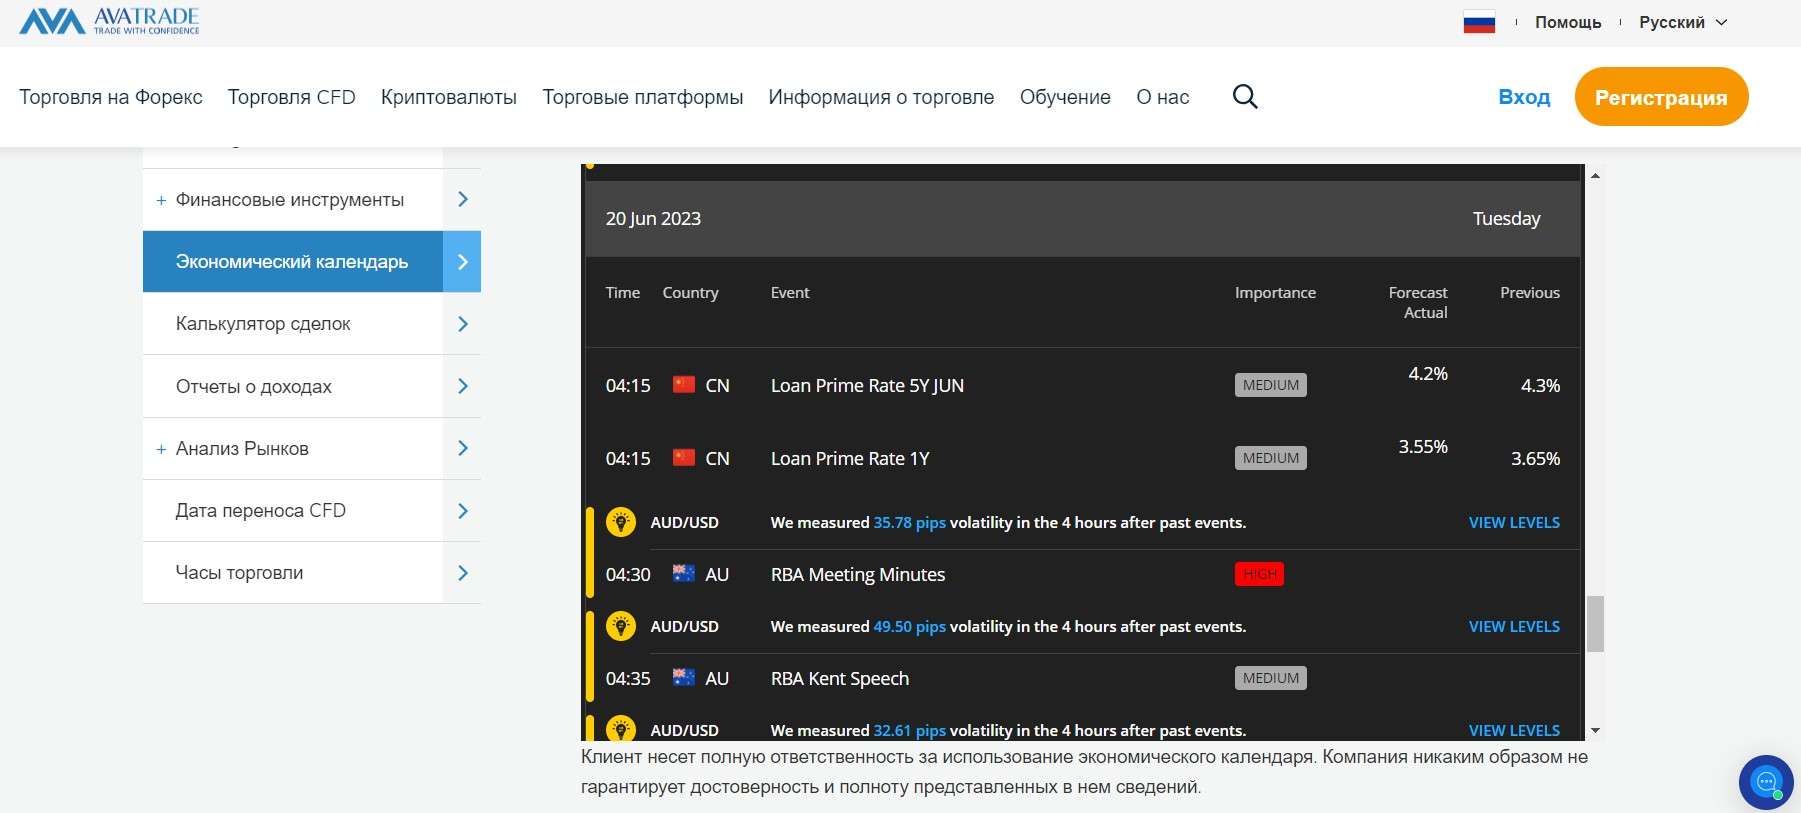Open the live chat bubble icon
The height and width of the screenshot is (813, 1801).
1766,782
